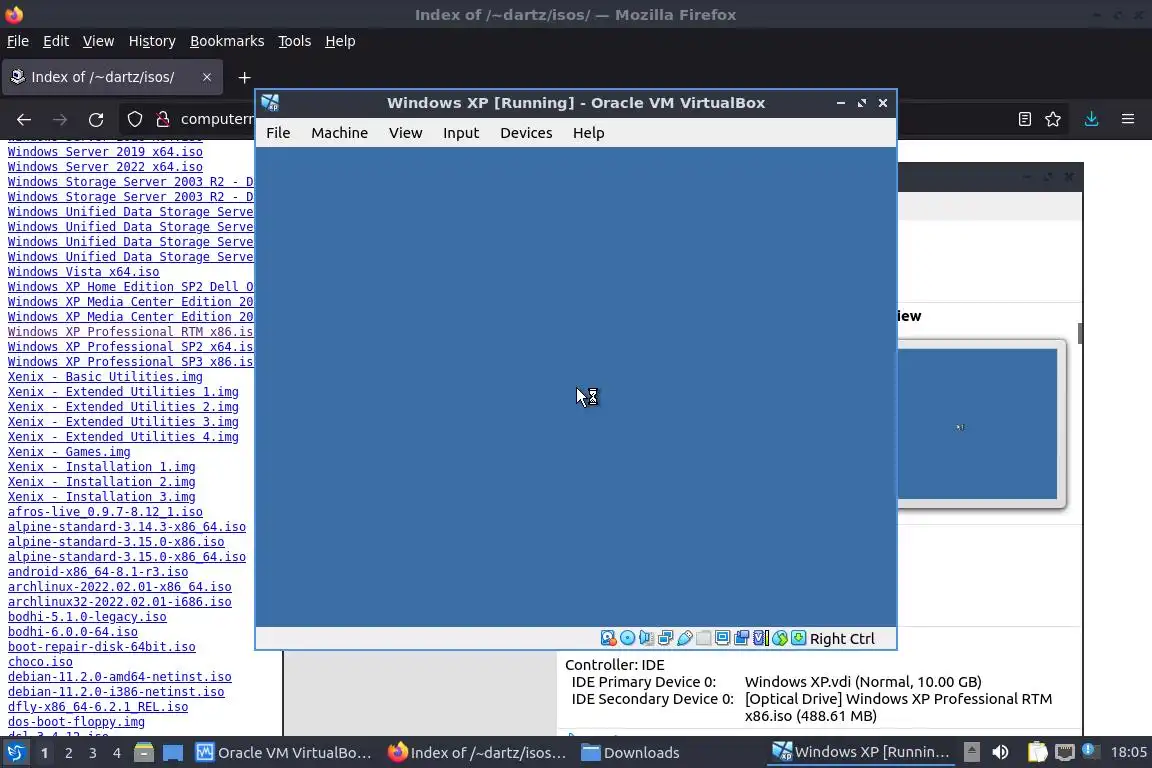1152x768 pixels.
Task: Open the start menu on the taskbar
Action: pos(15,753)
